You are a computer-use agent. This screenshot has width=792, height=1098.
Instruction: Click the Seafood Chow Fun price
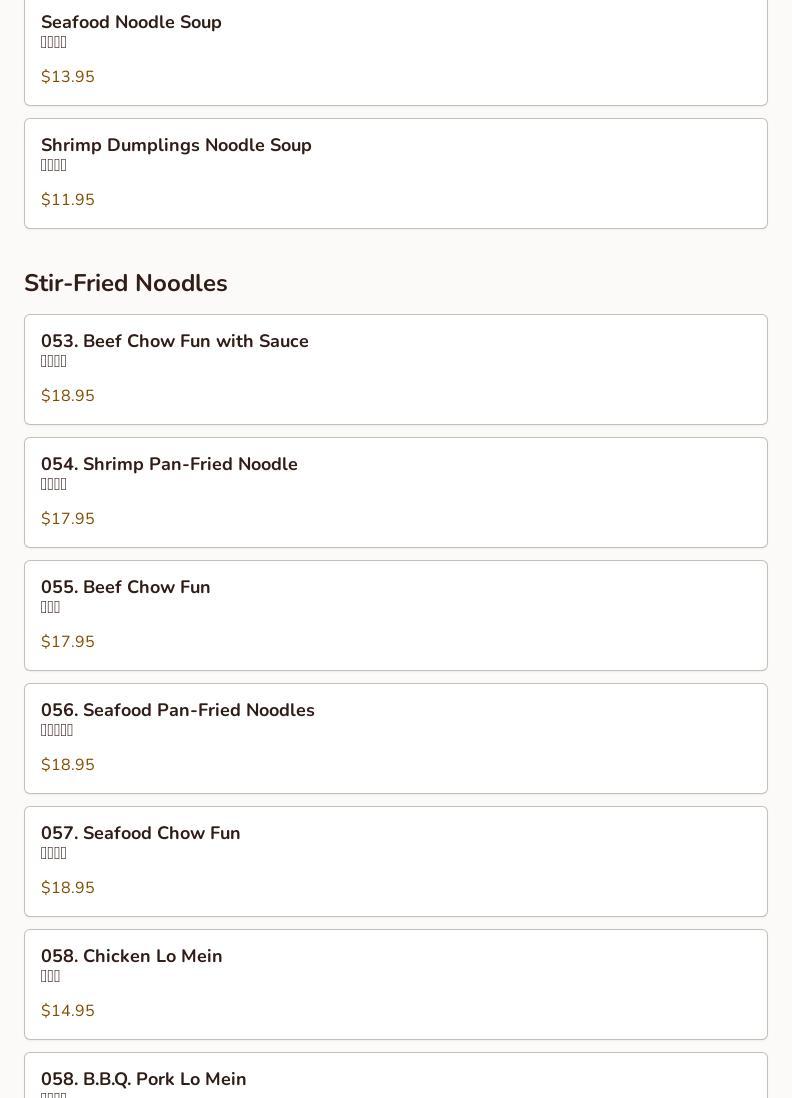click(x=68, y=888)
